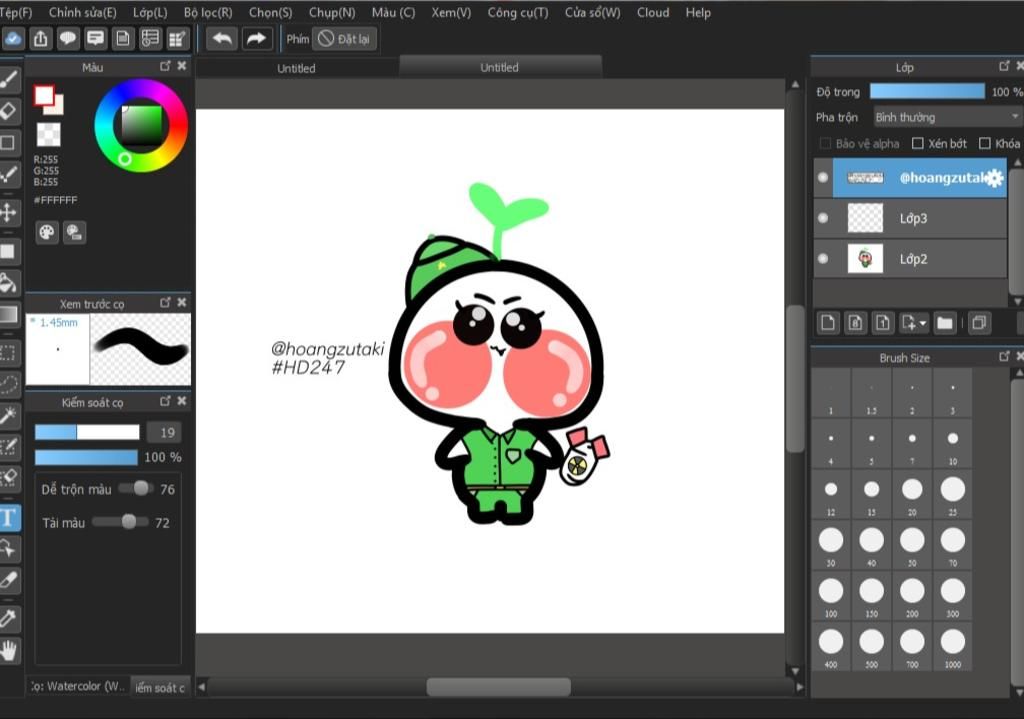Duplicate layer using the copy icon
Image resolution: width=1024 pixels, height=719 pixels.
coord(979,323)
